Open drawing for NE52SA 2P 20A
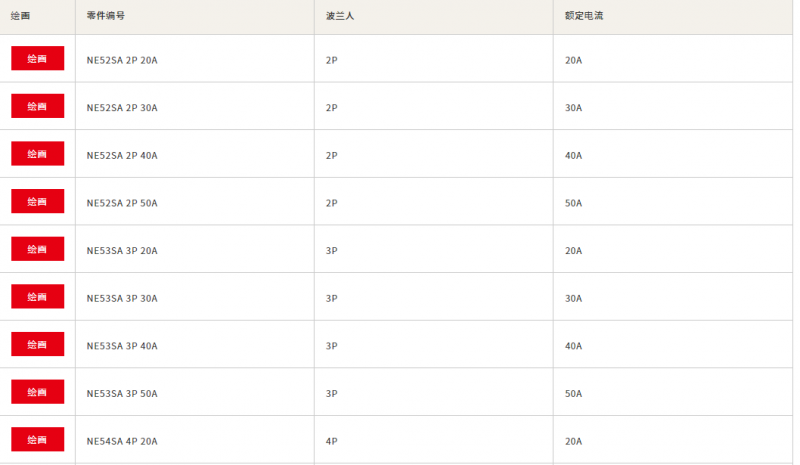Viewport: 800px width, 465px height. (x=38, y=58)
